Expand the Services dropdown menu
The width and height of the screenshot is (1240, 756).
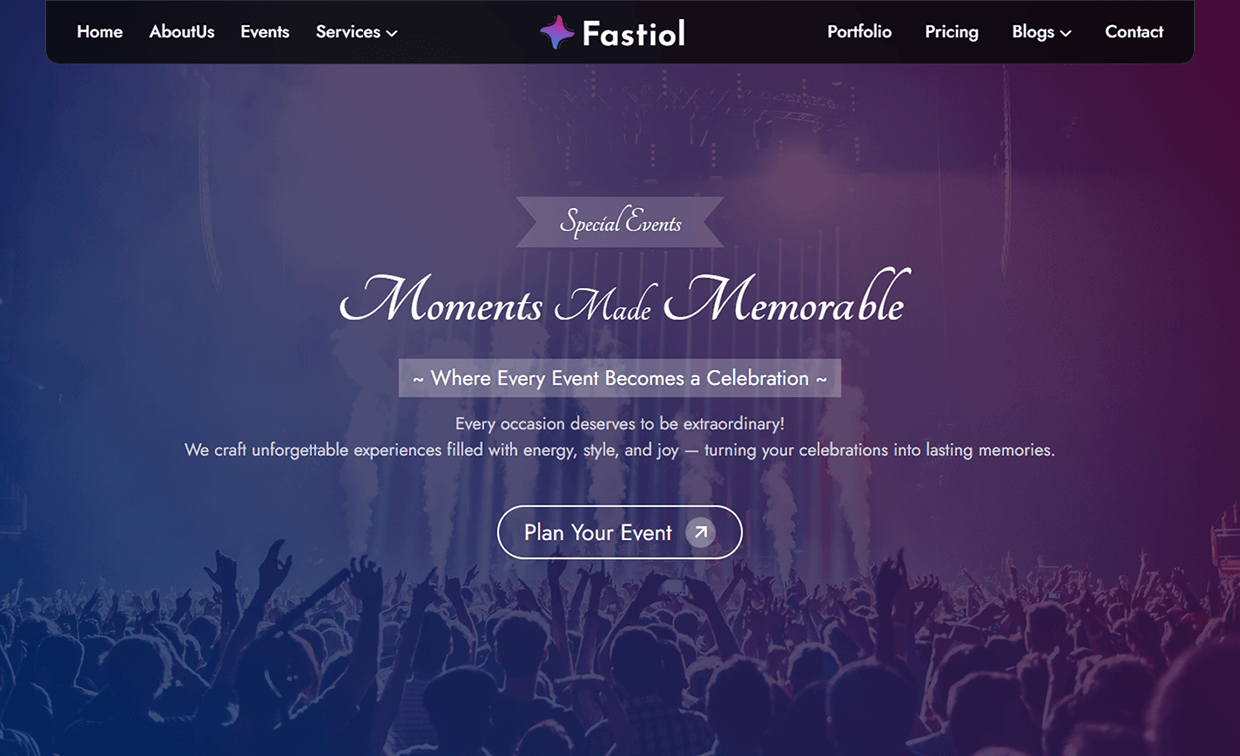[x=356, y=31]
